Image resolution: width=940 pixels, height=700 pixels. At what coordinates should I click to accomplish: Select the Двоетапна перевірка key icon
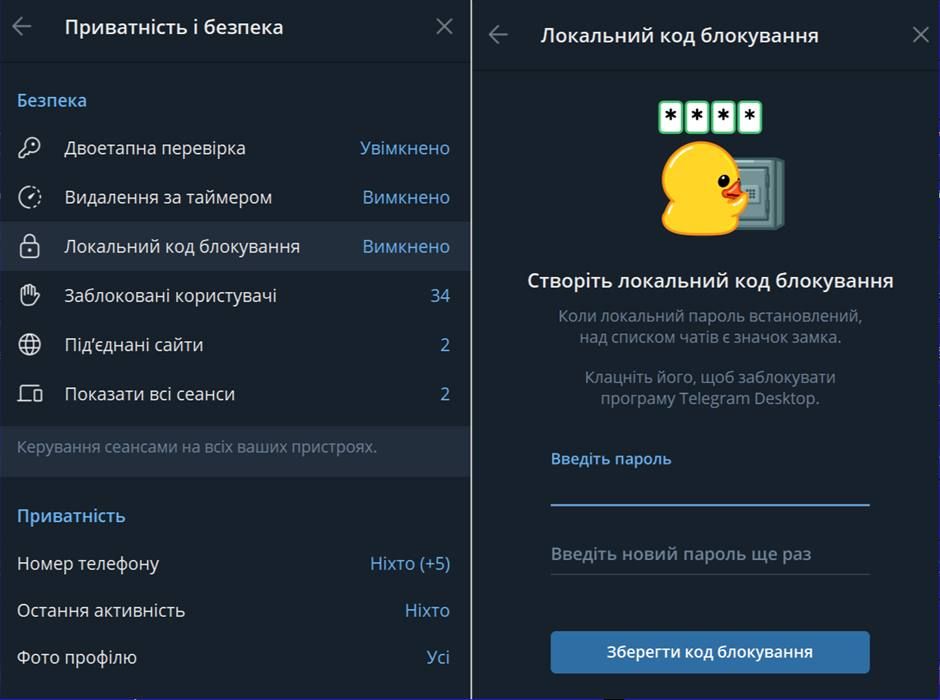click(30, 147)
